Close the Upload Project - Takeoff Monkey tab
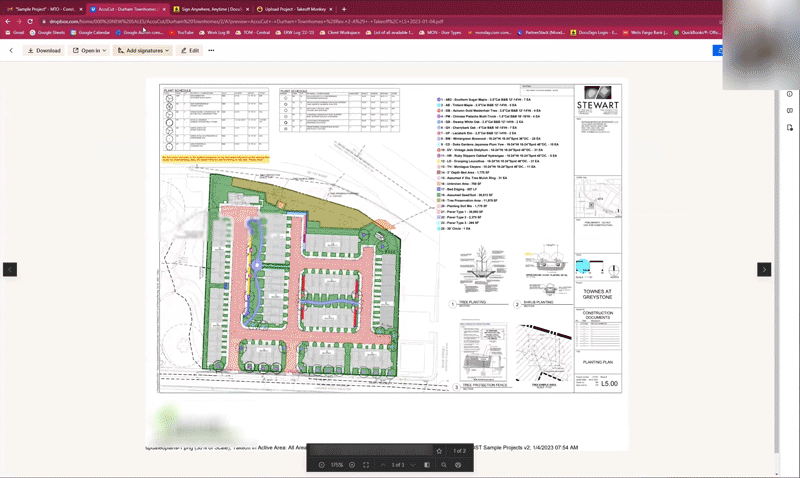 tap(331, 9)
